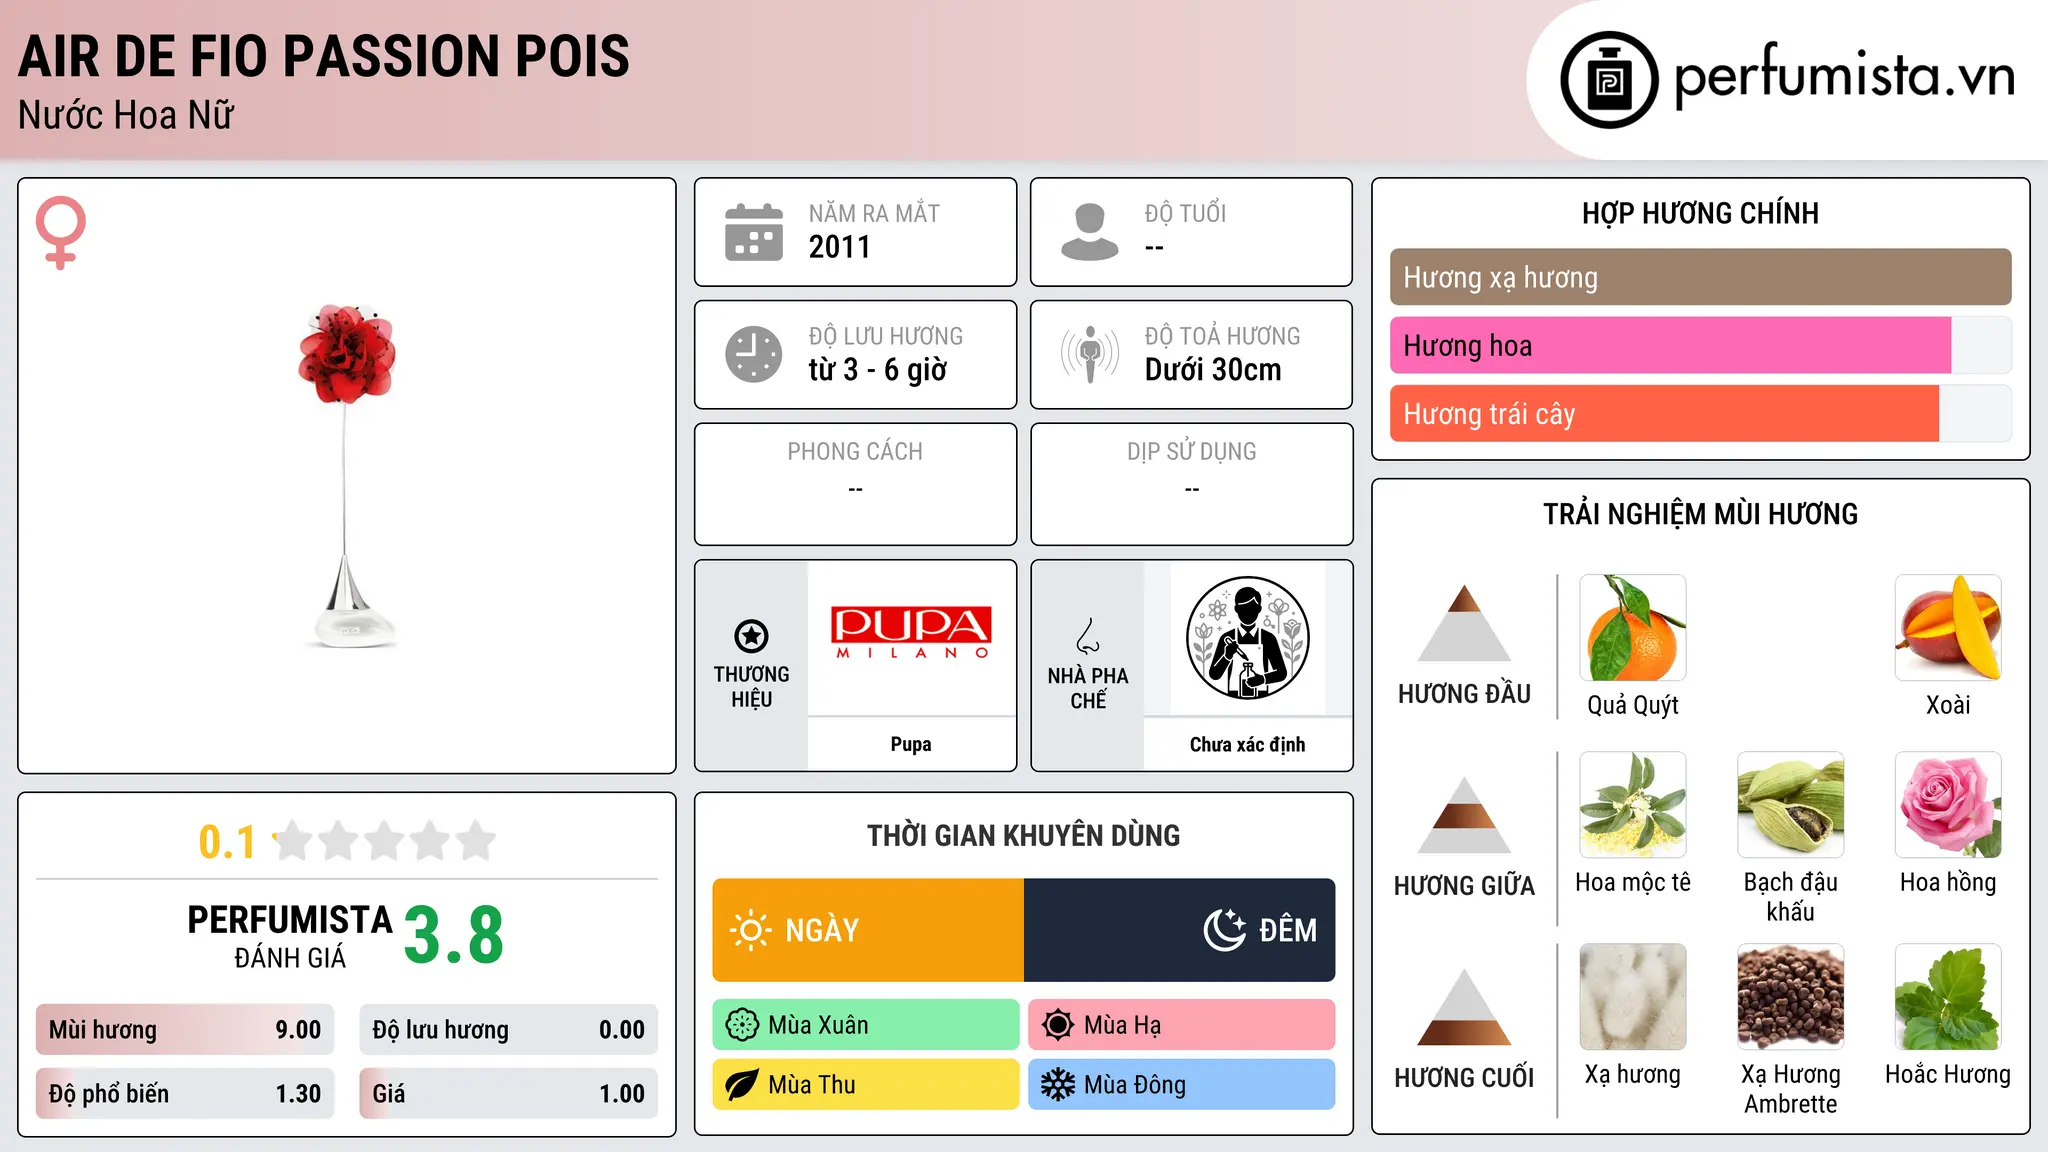Click the five-star rating row
Screen dimensions: 2048x1152
click(x=385, y=841)
